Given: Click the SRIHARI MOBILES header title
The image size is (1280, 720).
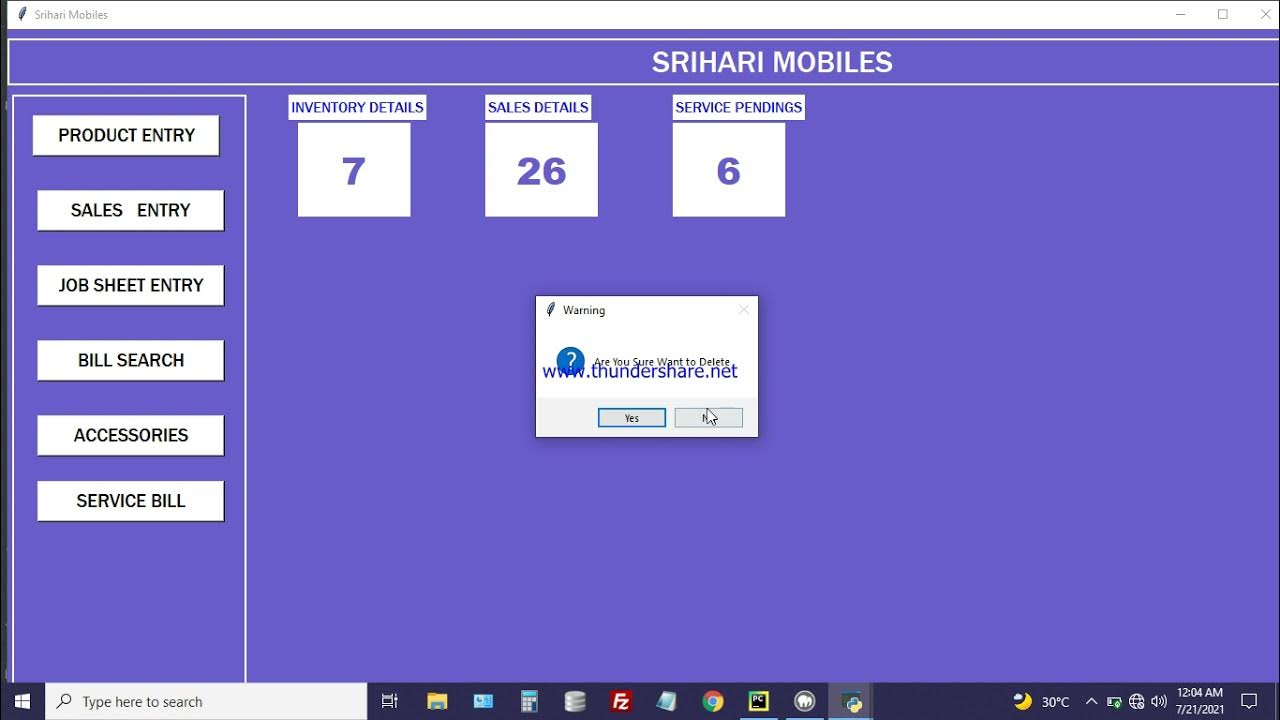Looking at the screenshot, I should pos(772,62).
